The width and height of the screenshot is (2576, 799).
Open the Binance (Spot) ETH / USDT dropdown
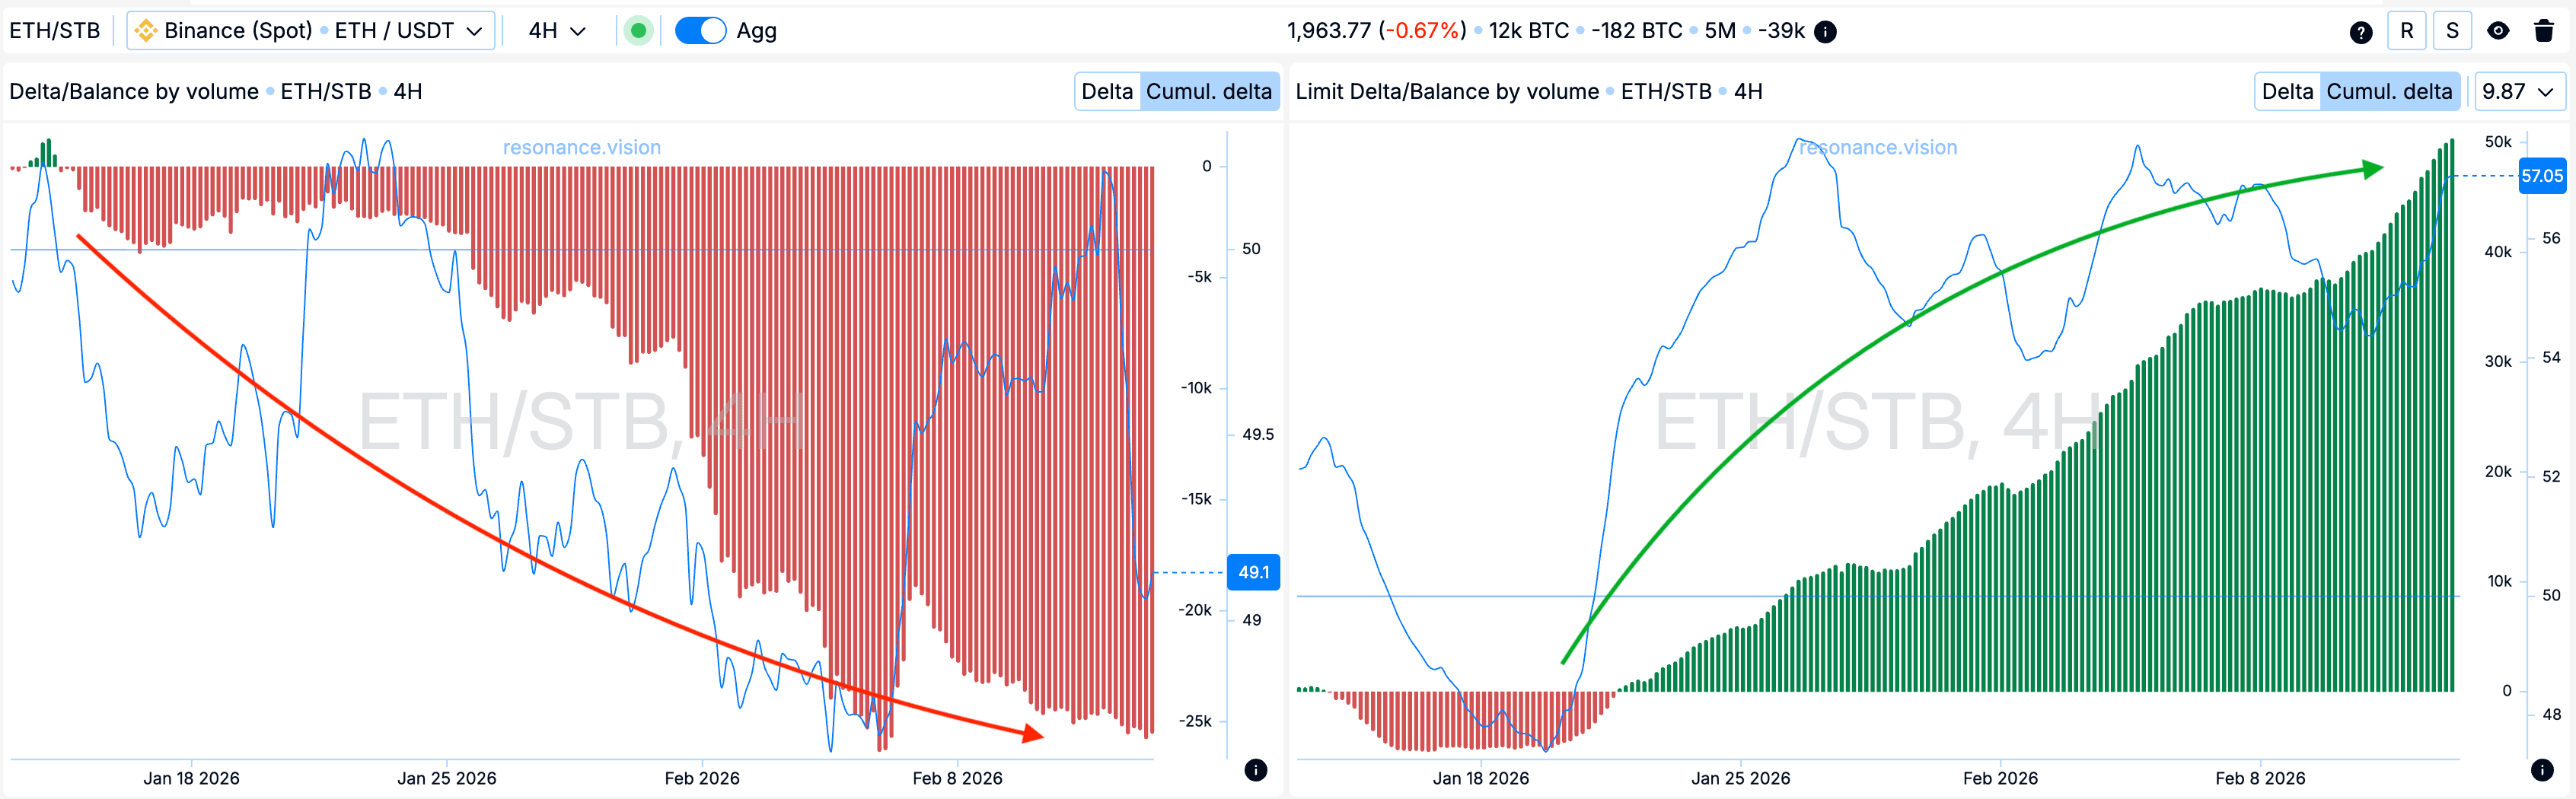311,31
